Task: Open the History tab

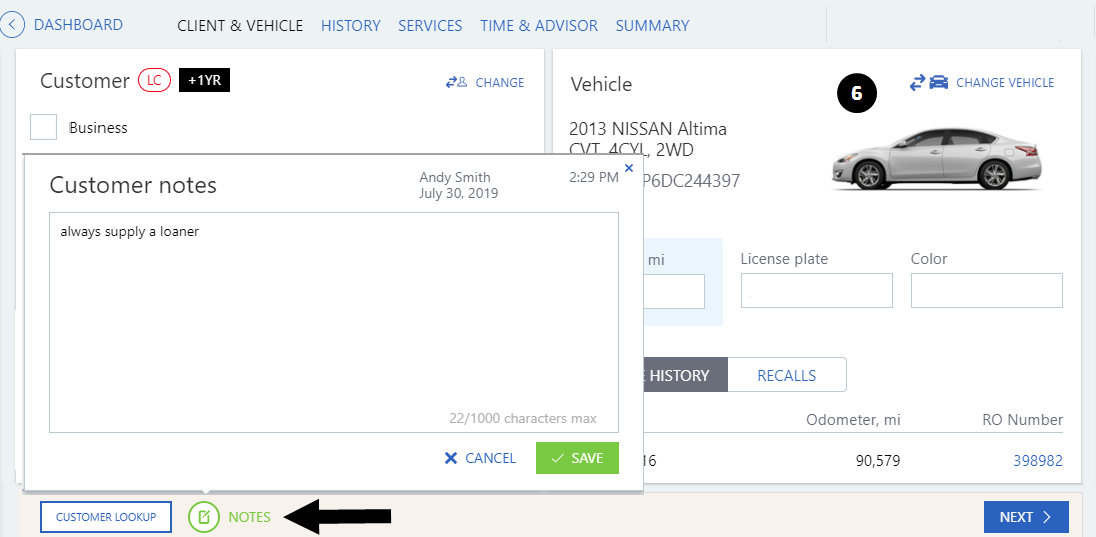Action: coord(350,25)
